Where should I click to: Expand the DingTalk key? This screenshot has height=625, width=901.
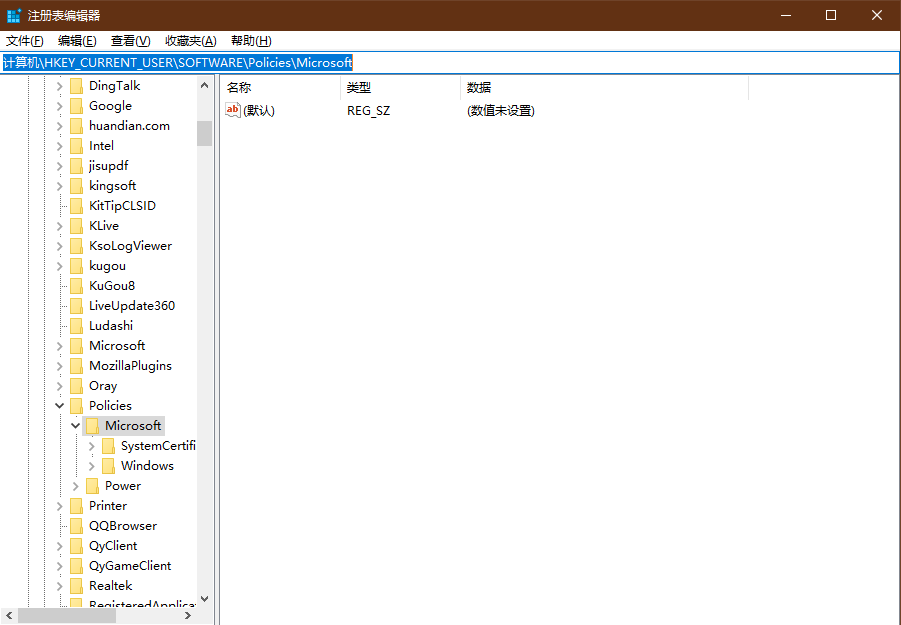coord(60,86)
